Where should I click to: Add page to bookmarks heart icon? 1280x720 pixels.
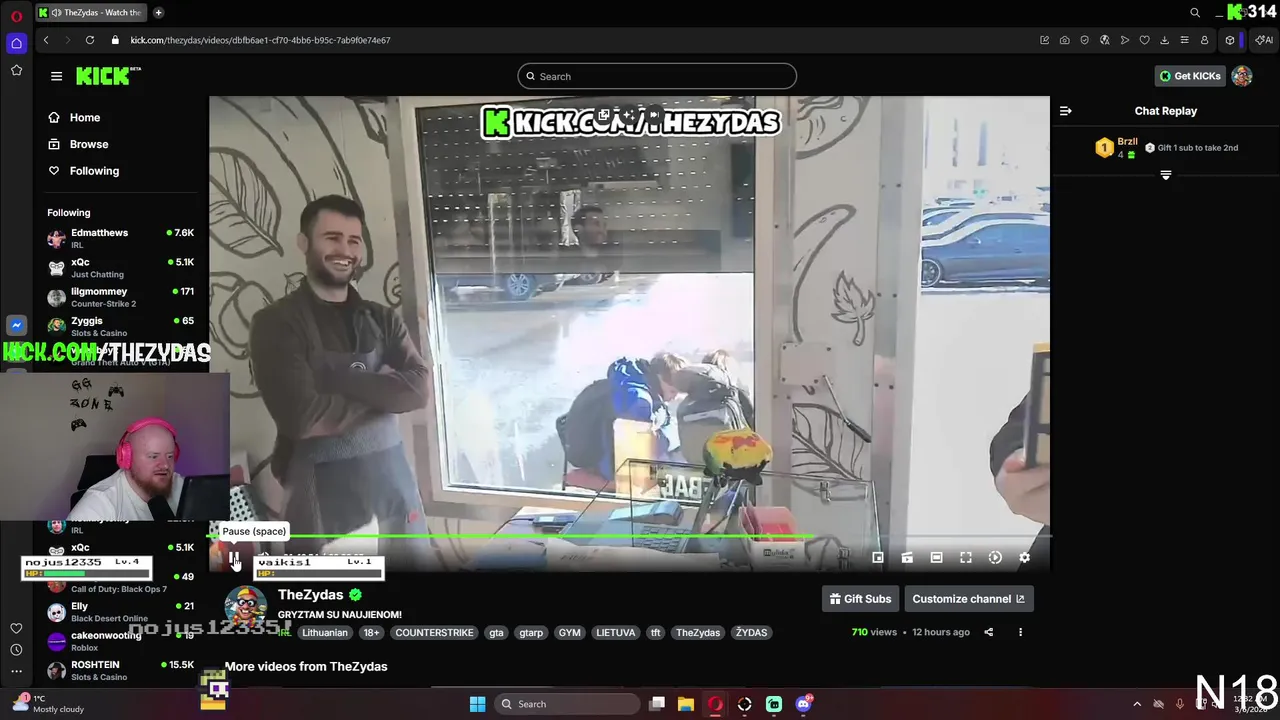[x=1144, y=40]
